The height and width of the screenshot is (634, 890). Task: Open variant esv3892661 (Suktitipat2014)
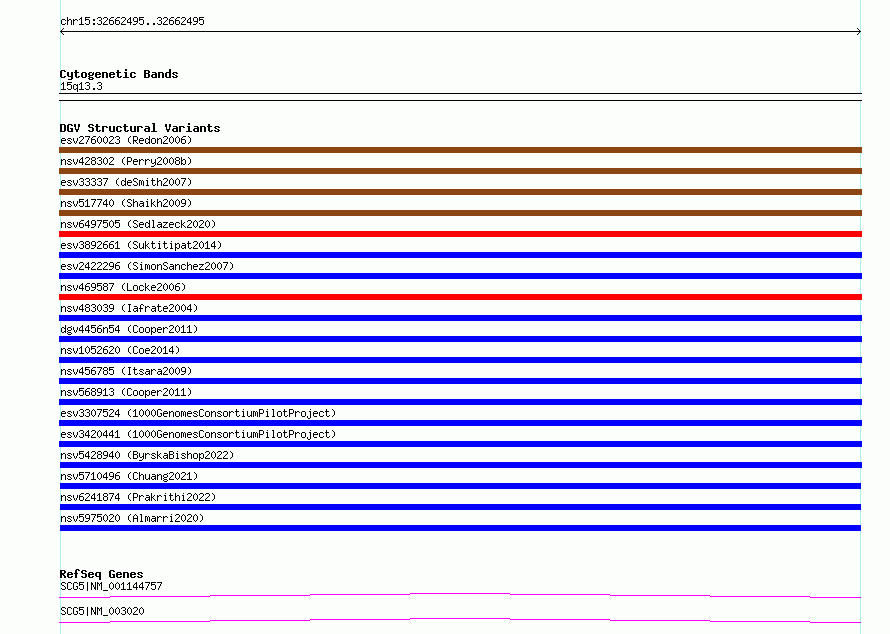coord(141,245)
